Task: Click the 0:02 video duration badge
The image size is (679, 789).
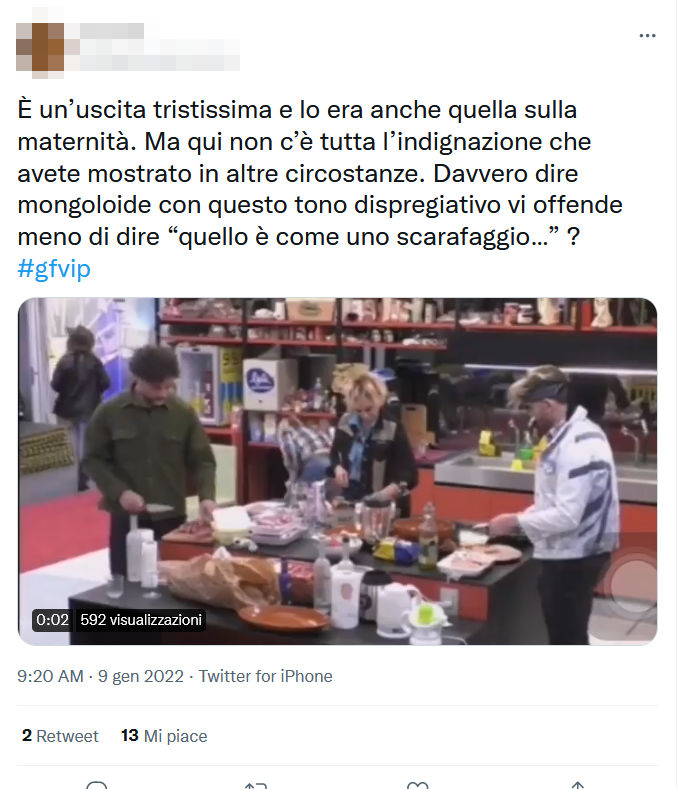Action: 52,619
